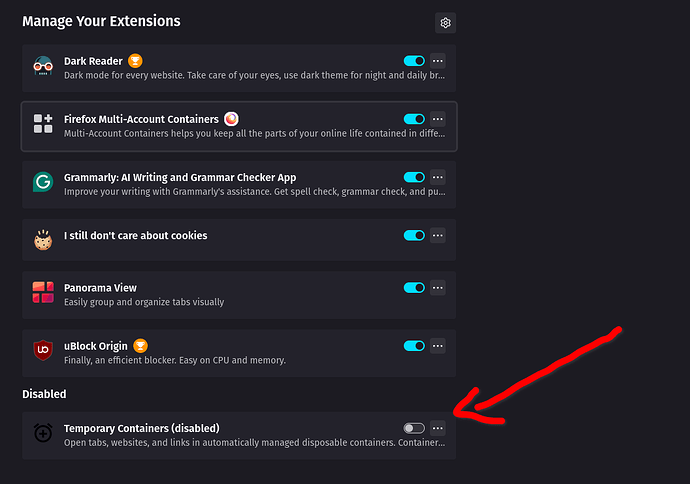
Task: Open more options menu for uBlock Origin
Action: point(437,346)
